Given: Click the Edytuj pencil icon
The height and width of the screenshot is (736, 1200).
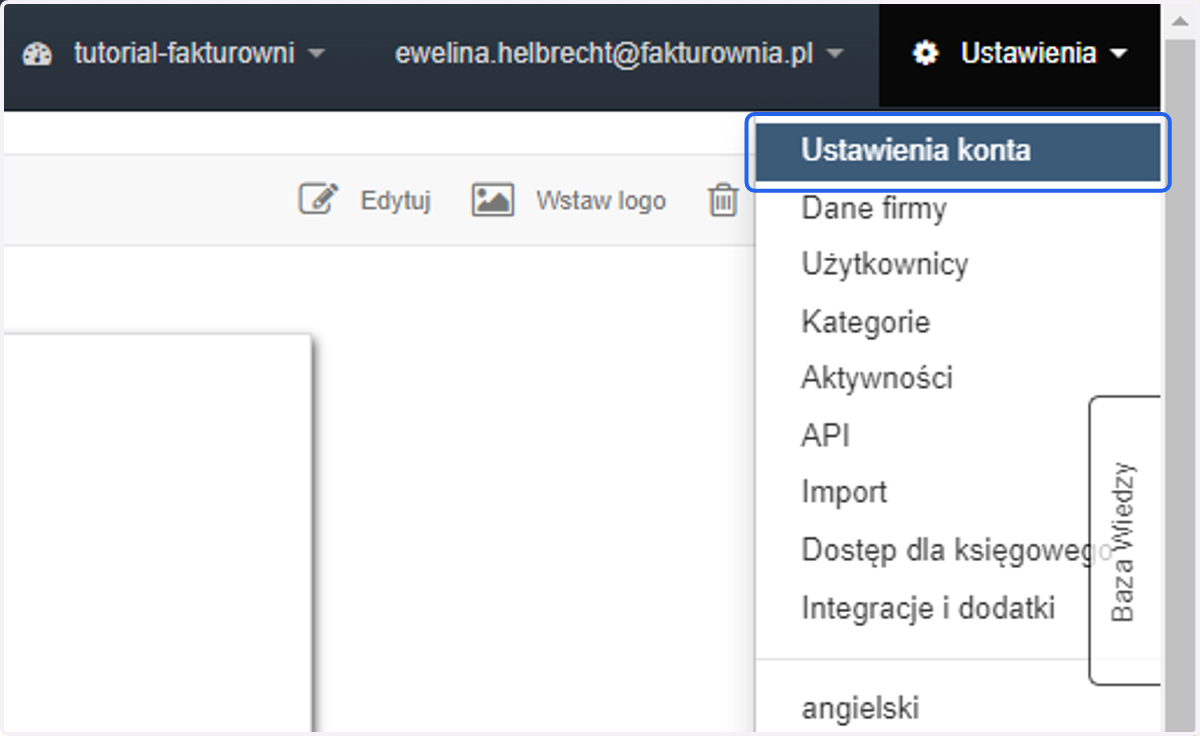Looking at the screenshot, I should 319,199.
